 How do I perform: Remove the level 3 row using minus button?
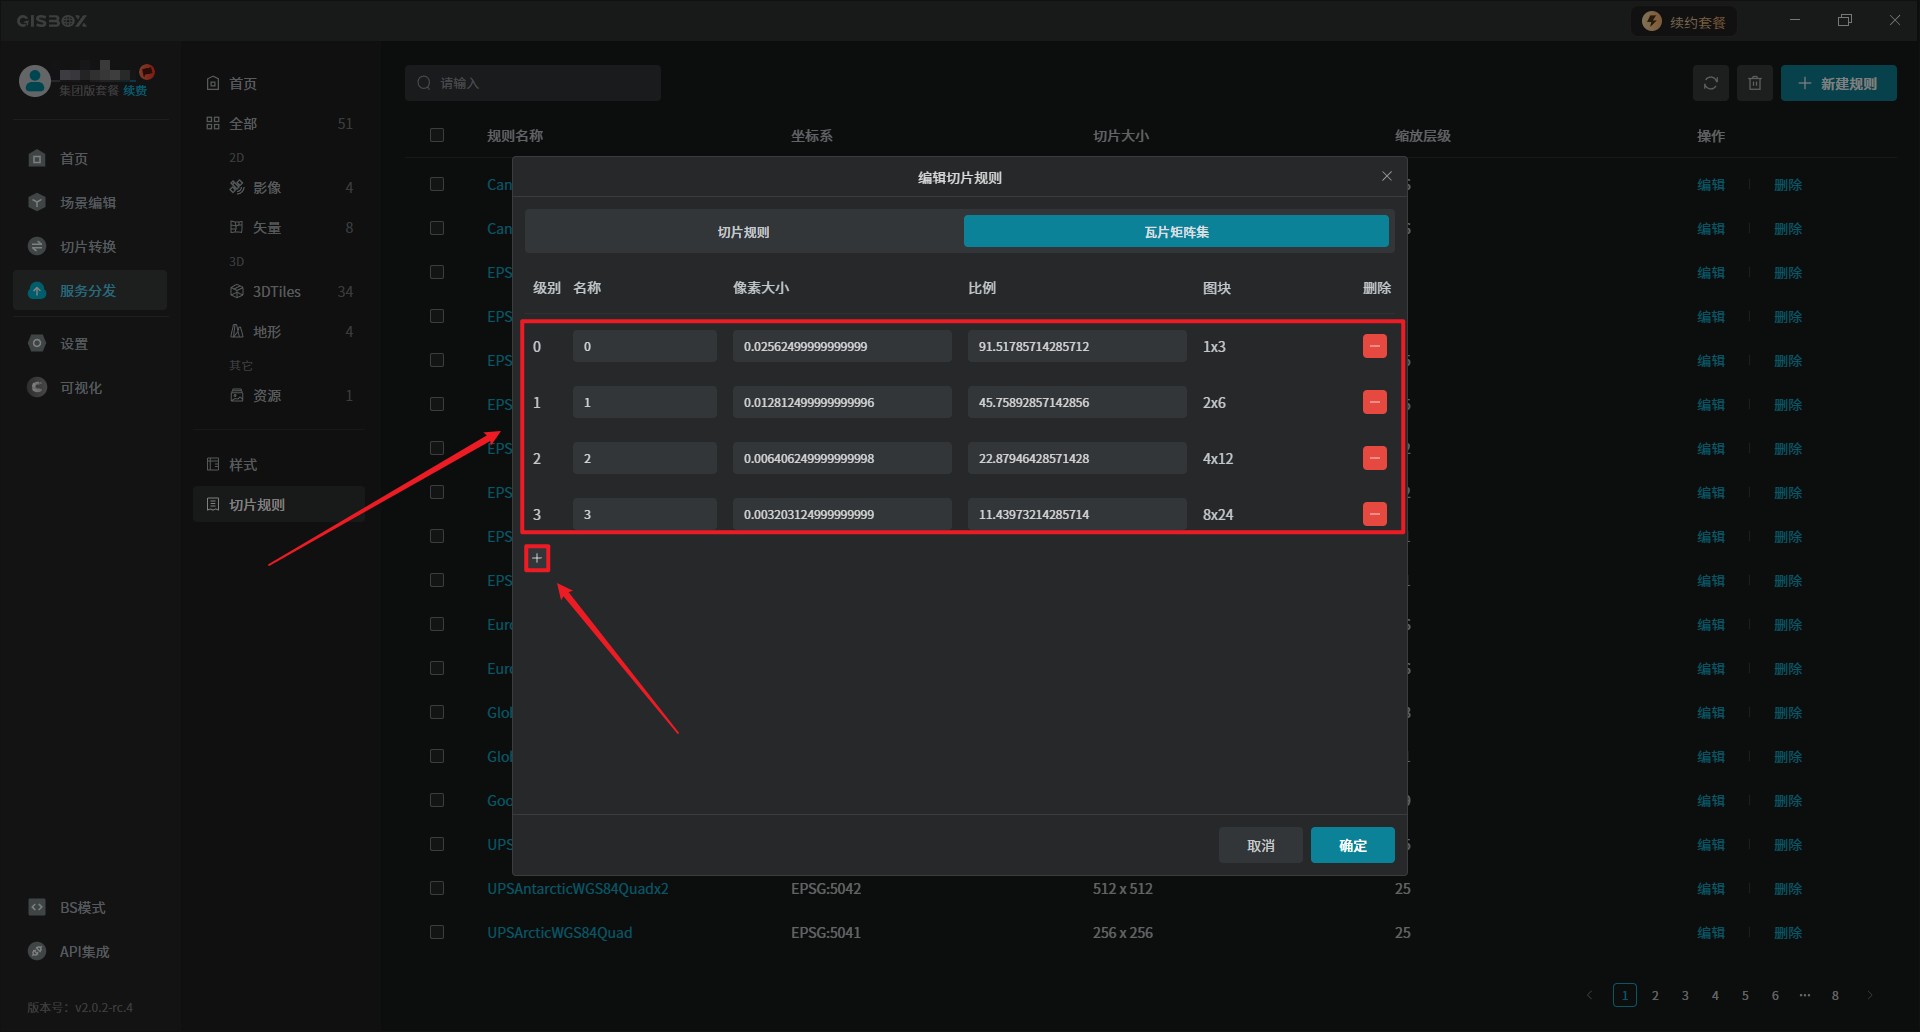click(1374, 514)
